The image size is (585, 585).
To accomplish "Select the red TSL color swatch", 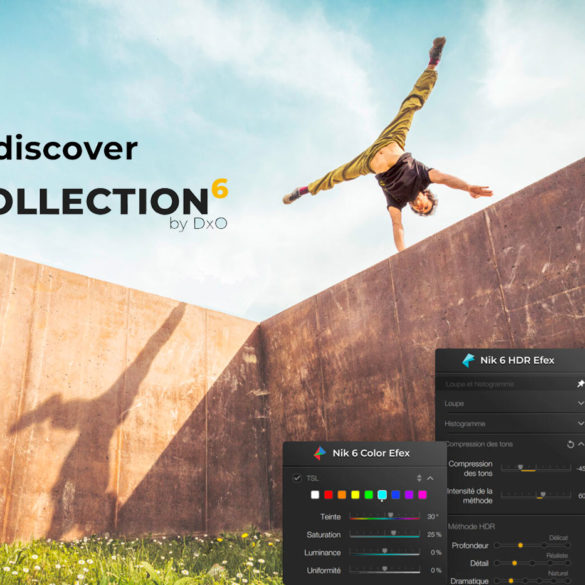I will 328,495.
